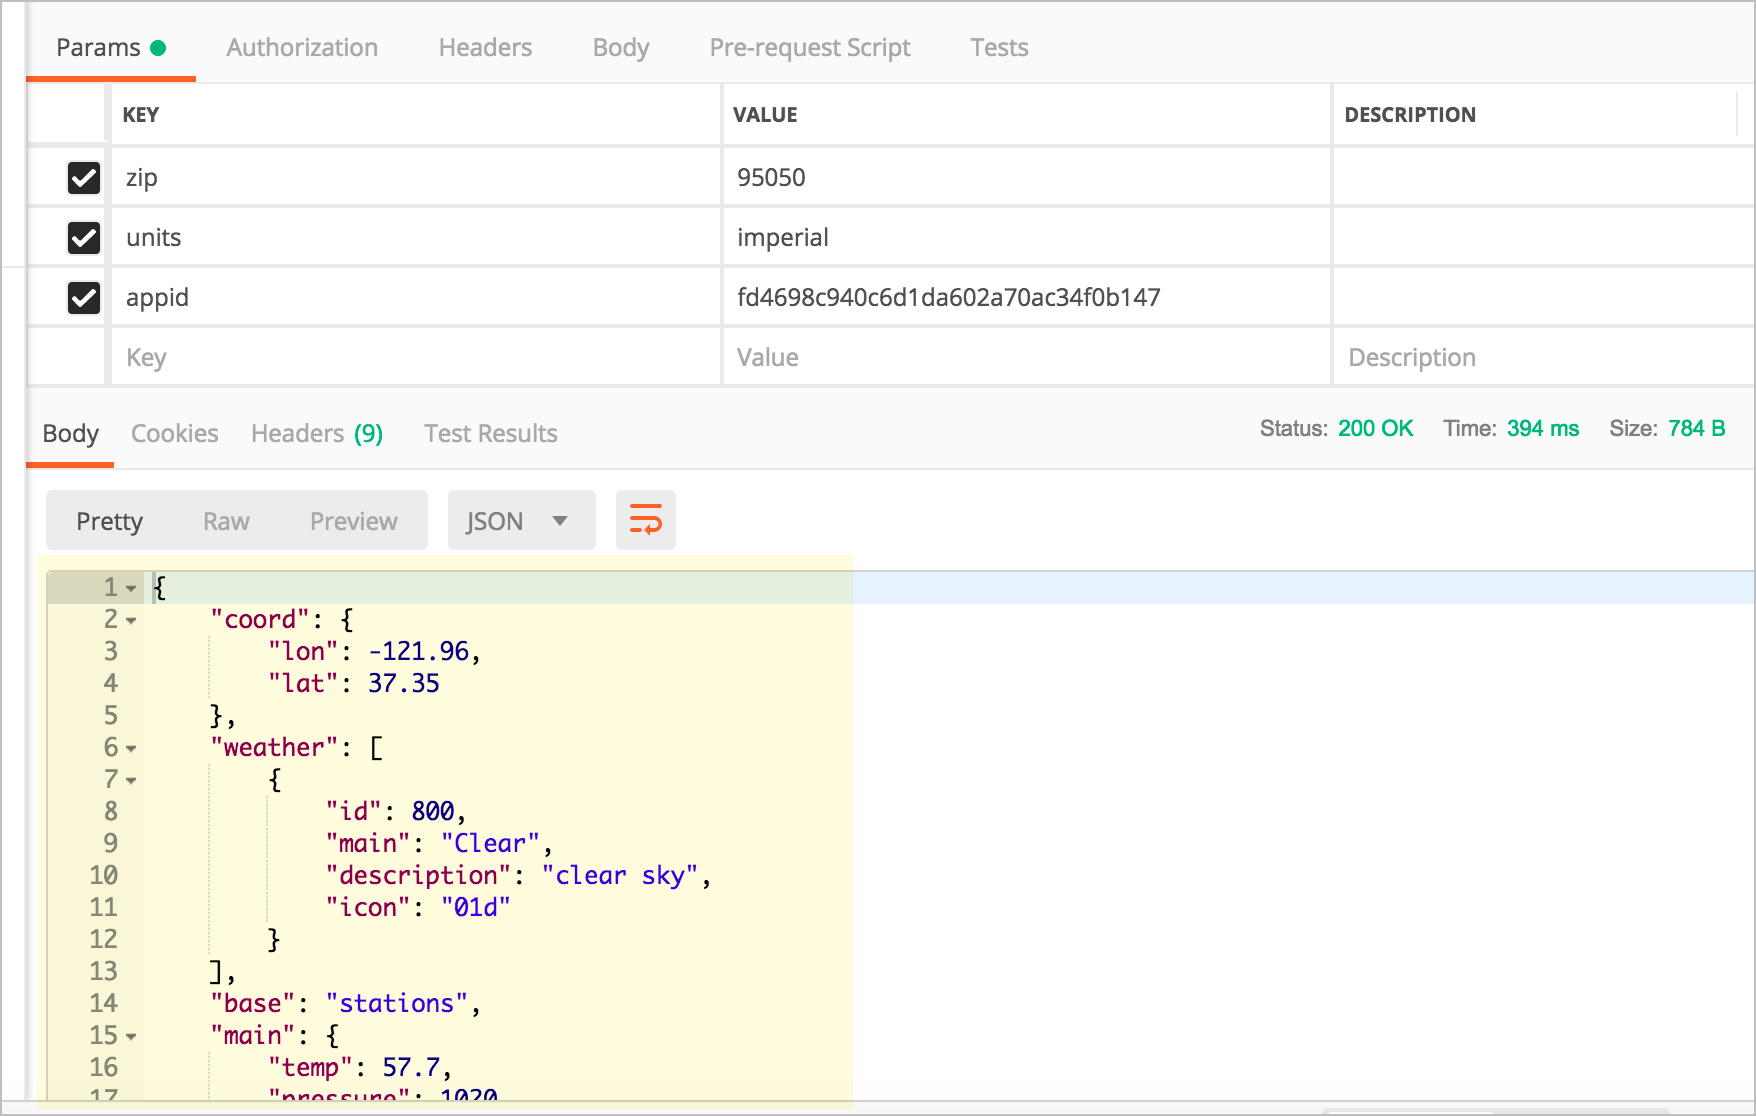Open the Tests tab
Viewport: 1756px width, 1116px height.
[x=999, y=48]
